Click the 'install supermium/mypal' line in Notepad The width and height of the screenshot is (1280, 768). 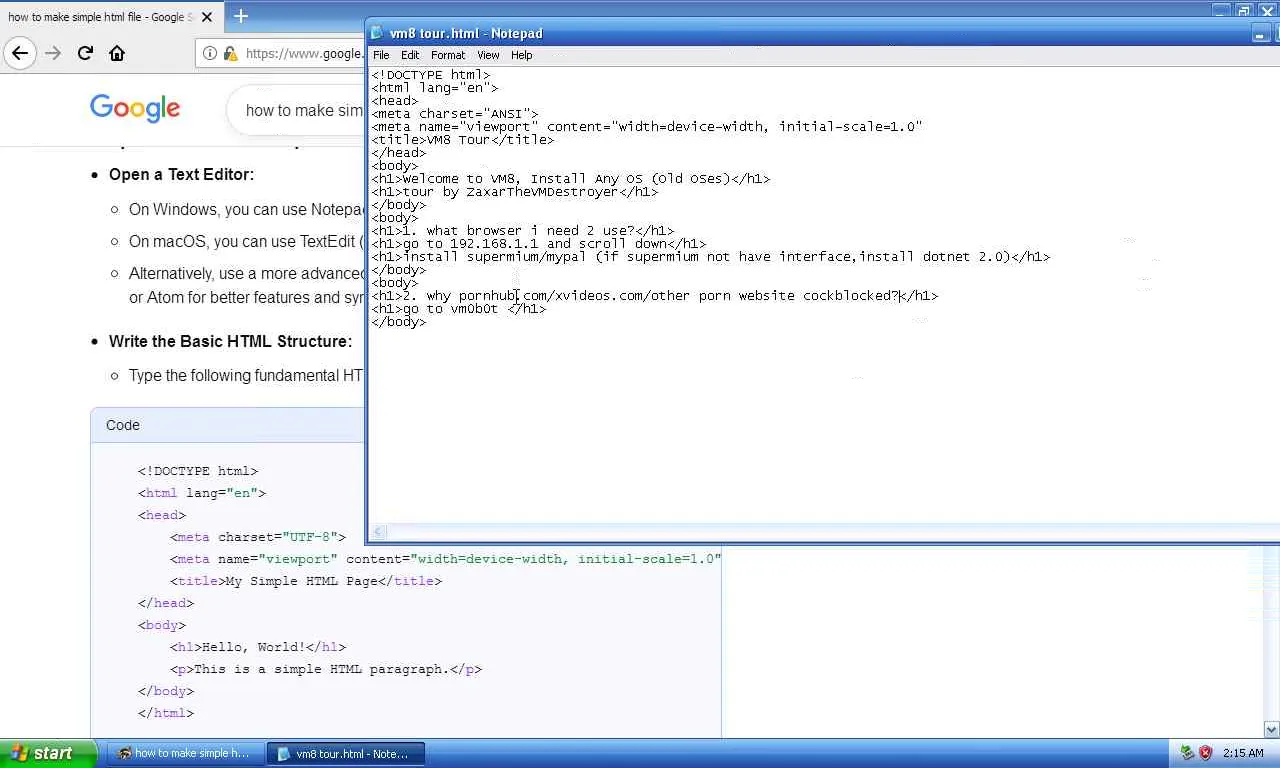[x=710, y=257]
